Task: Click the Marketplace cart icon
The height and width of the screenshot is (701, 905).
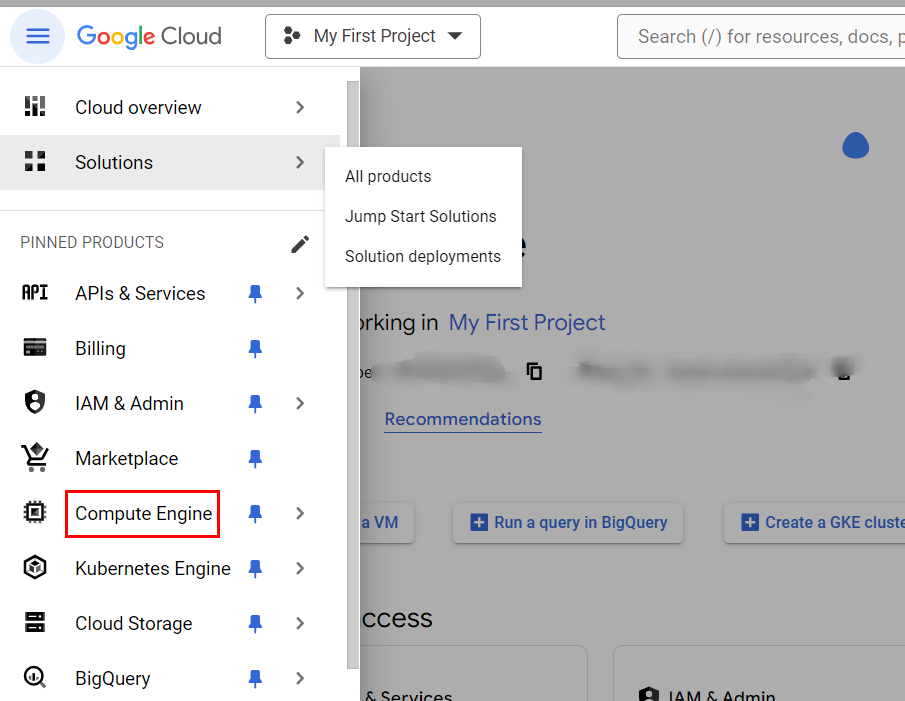Action: point(36,457)
